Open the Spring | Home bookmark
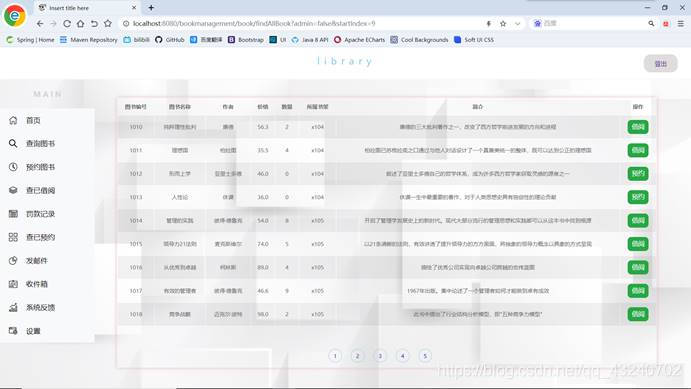 [30, 40]
